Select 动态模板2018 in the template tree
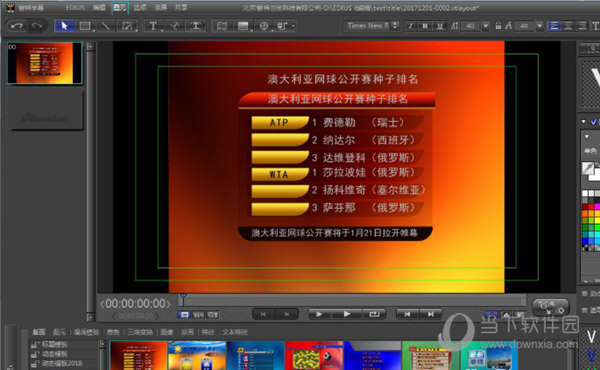 coord(62,363)
